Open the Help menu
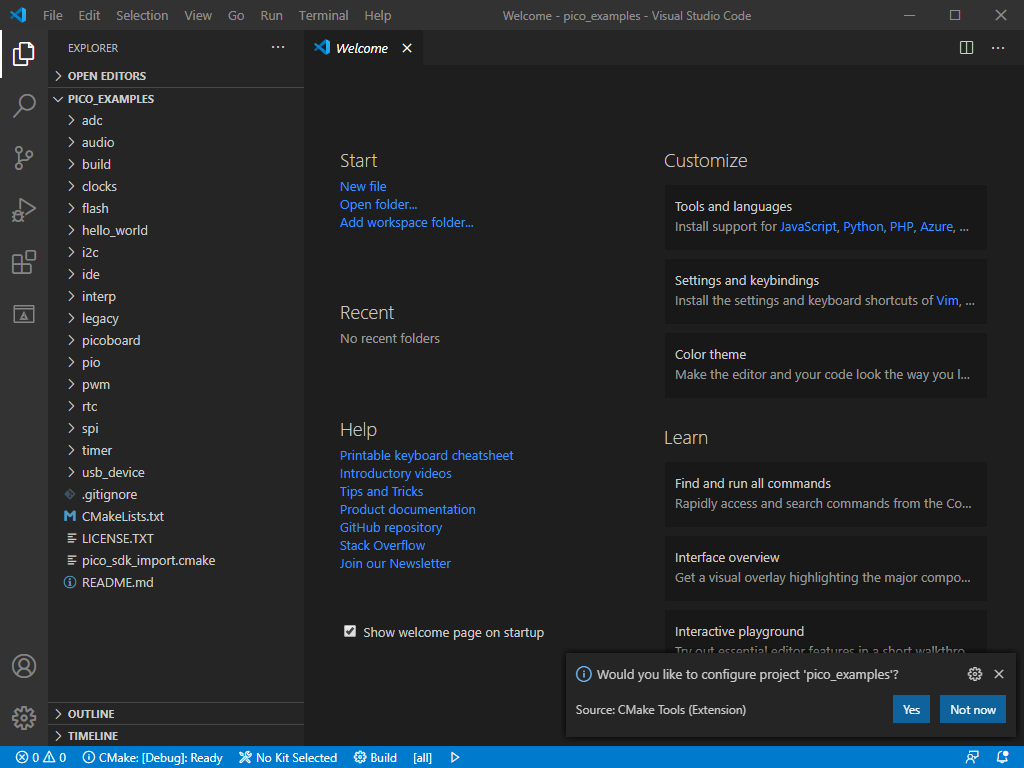The image size is (1024, 768). 377,15
